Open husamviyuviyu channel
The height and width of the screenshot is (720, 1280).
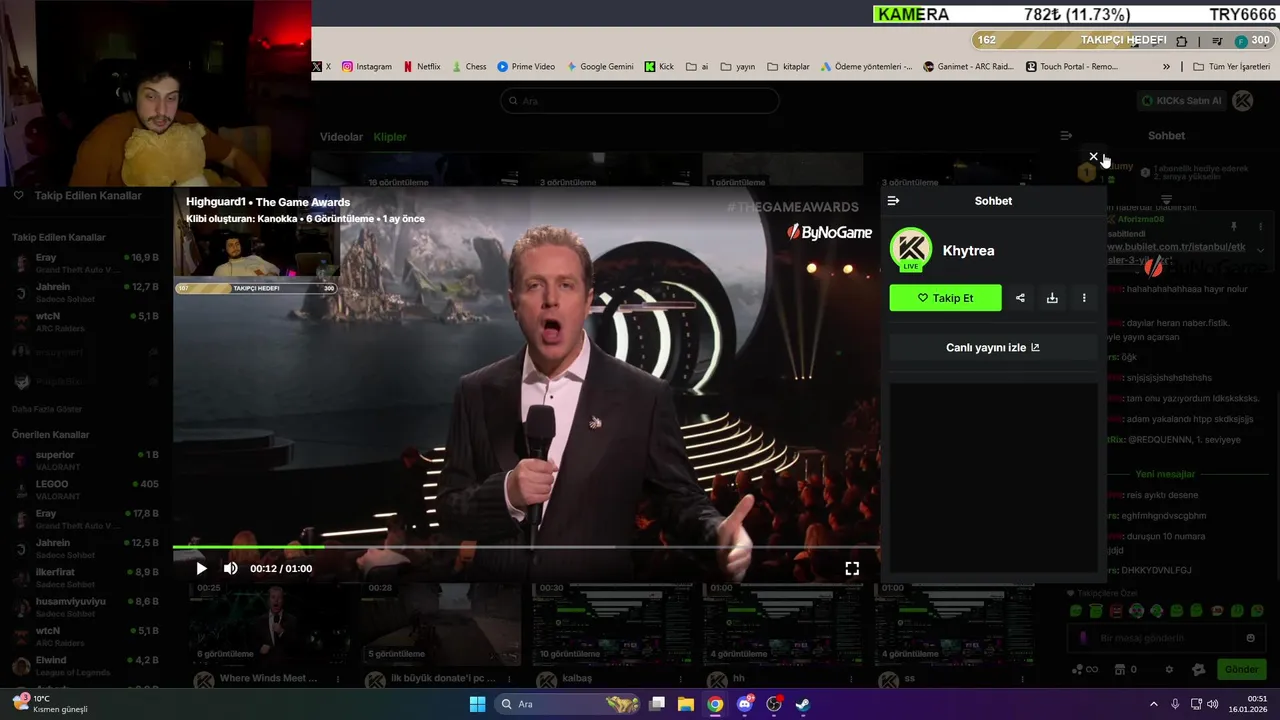click(85, 607)
